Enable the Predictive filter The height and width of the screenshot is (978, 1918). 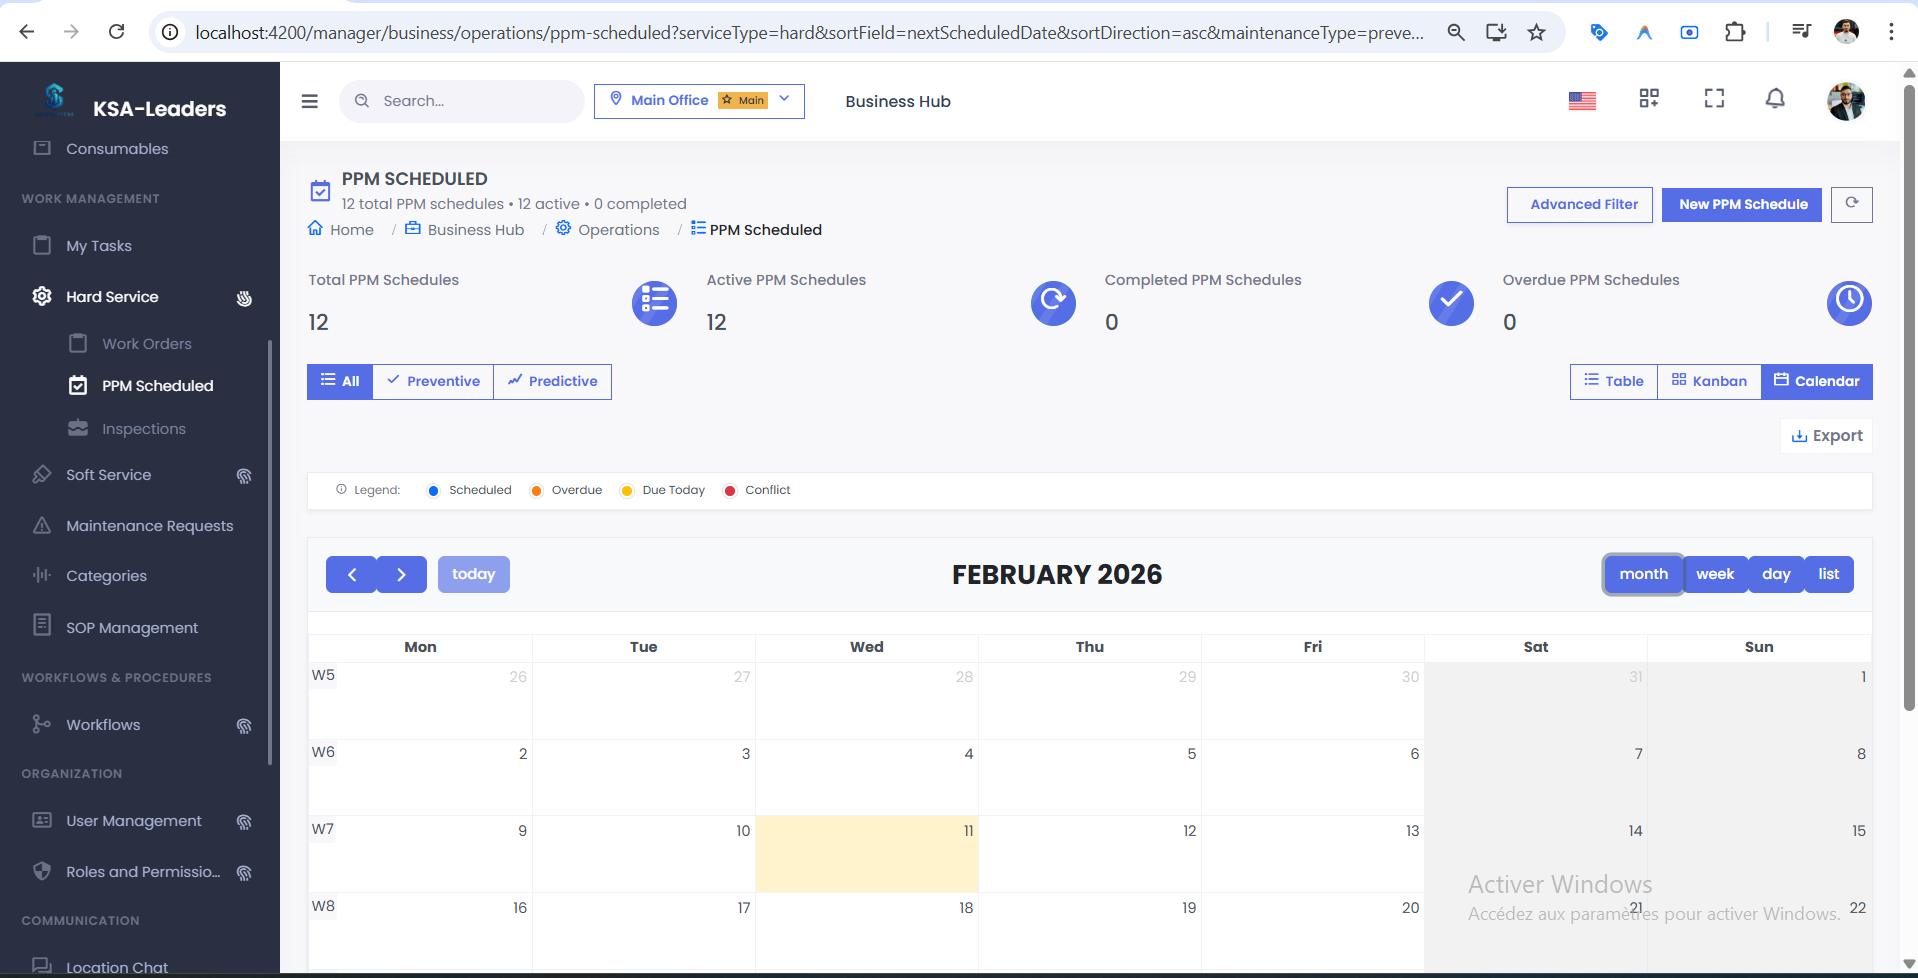[x=552, y=381]
